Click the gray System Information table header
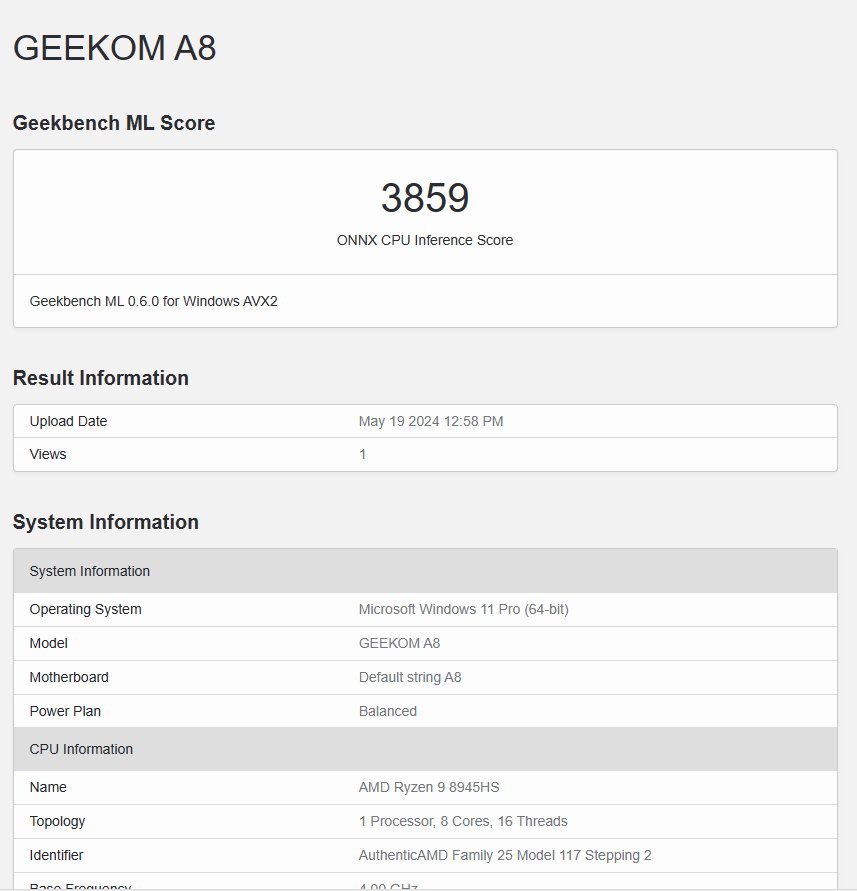 pos(90,571)
